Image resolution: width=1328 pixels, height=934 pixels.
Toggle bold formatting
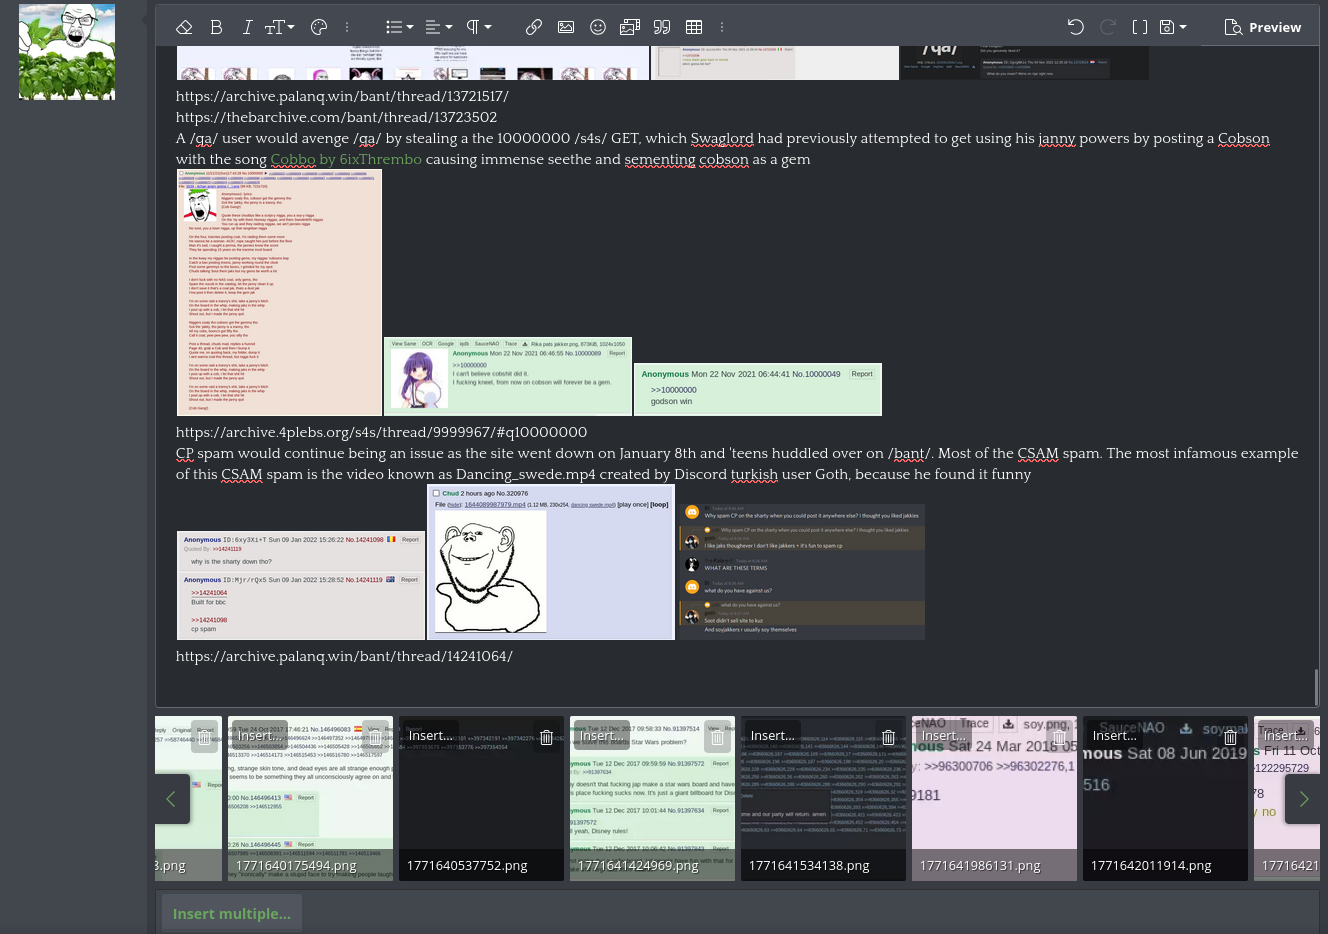(x=216, y=27)
